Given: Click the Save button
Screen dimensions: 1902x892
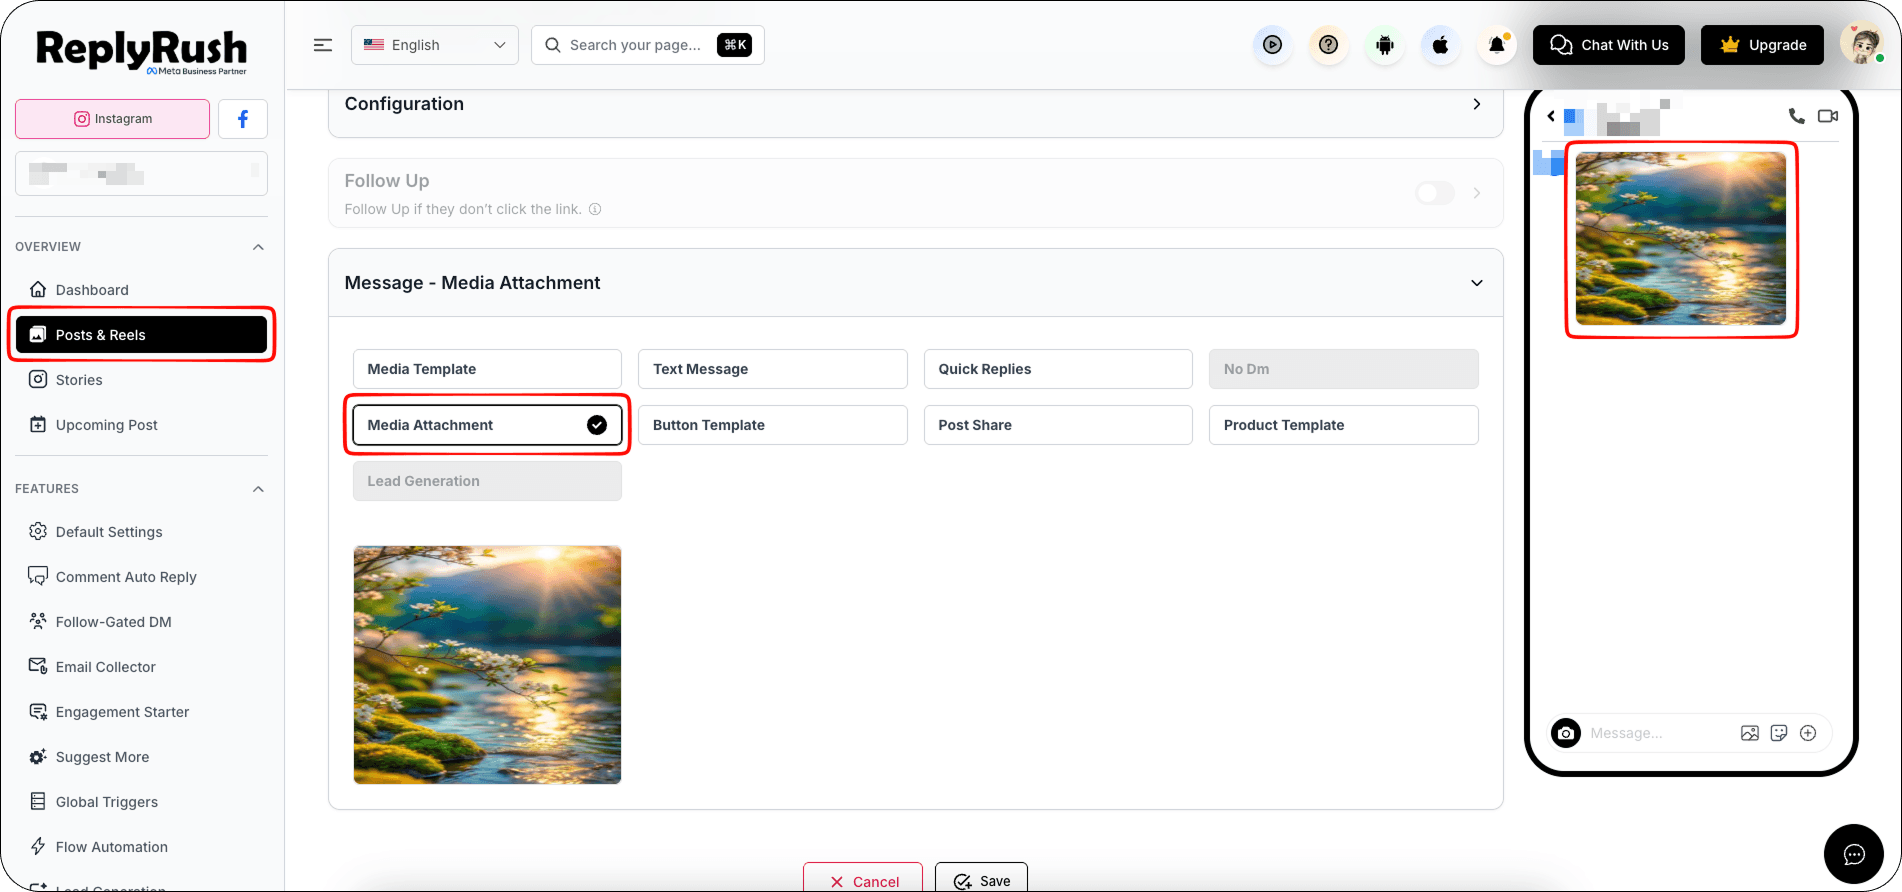Looking at the screenshot, I should pyautogui.click(x=981, y=880).
